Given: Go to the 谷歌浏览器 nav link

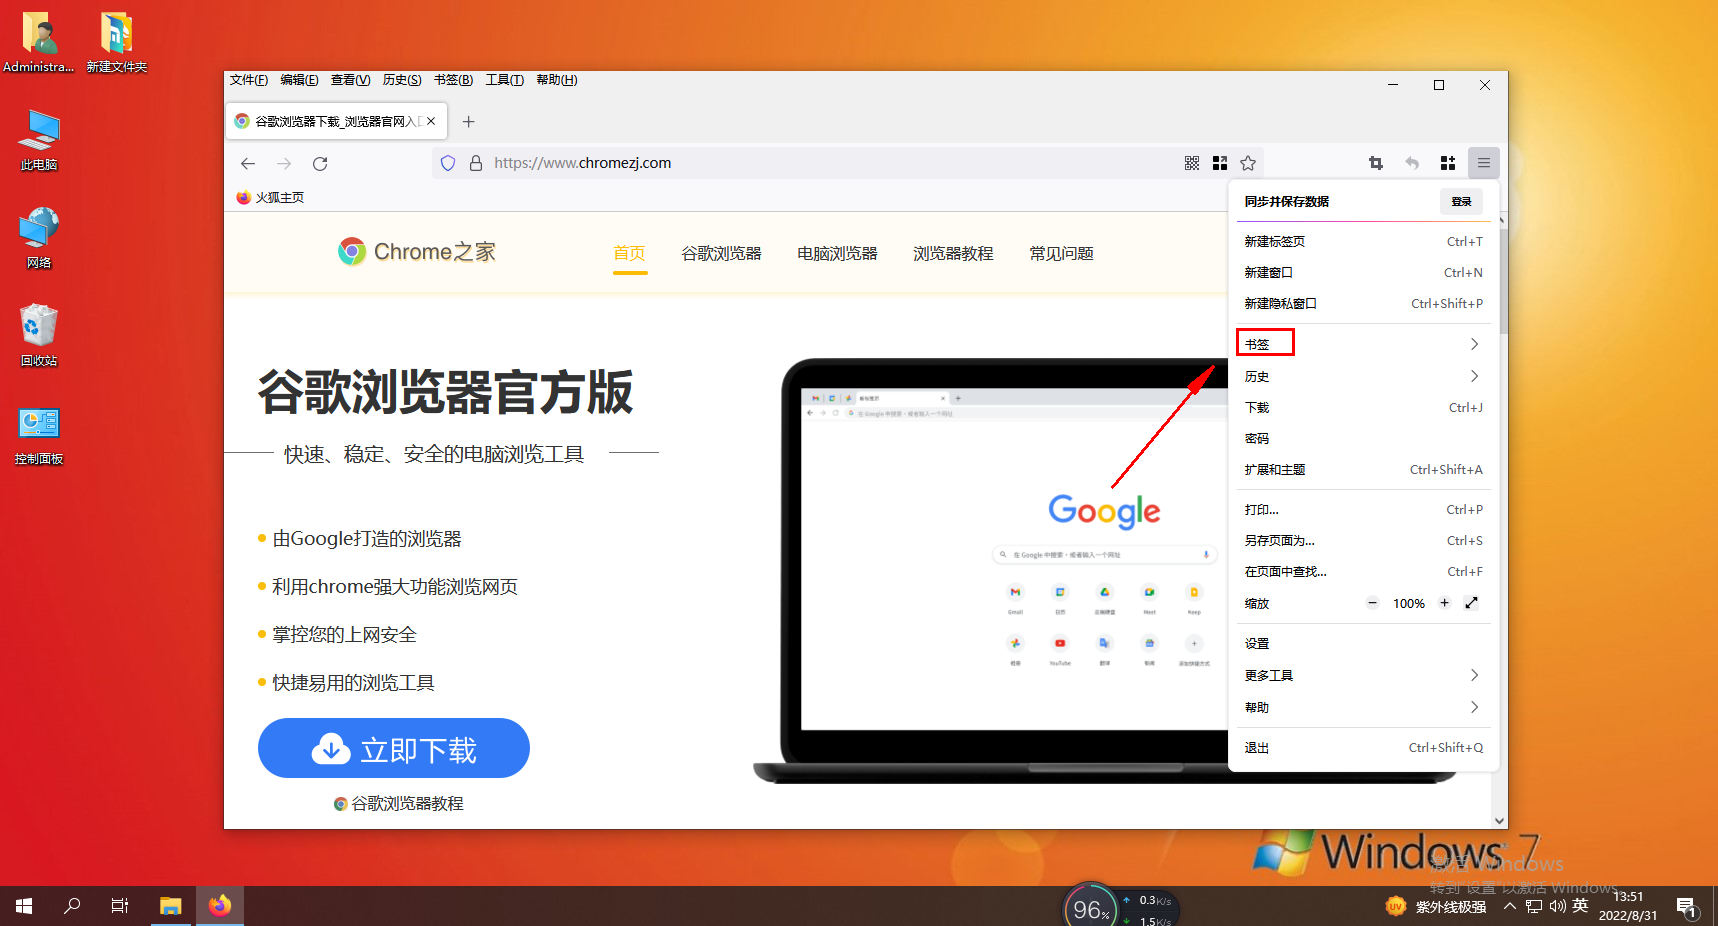Looking at the screenshot, I should [721, 253].
